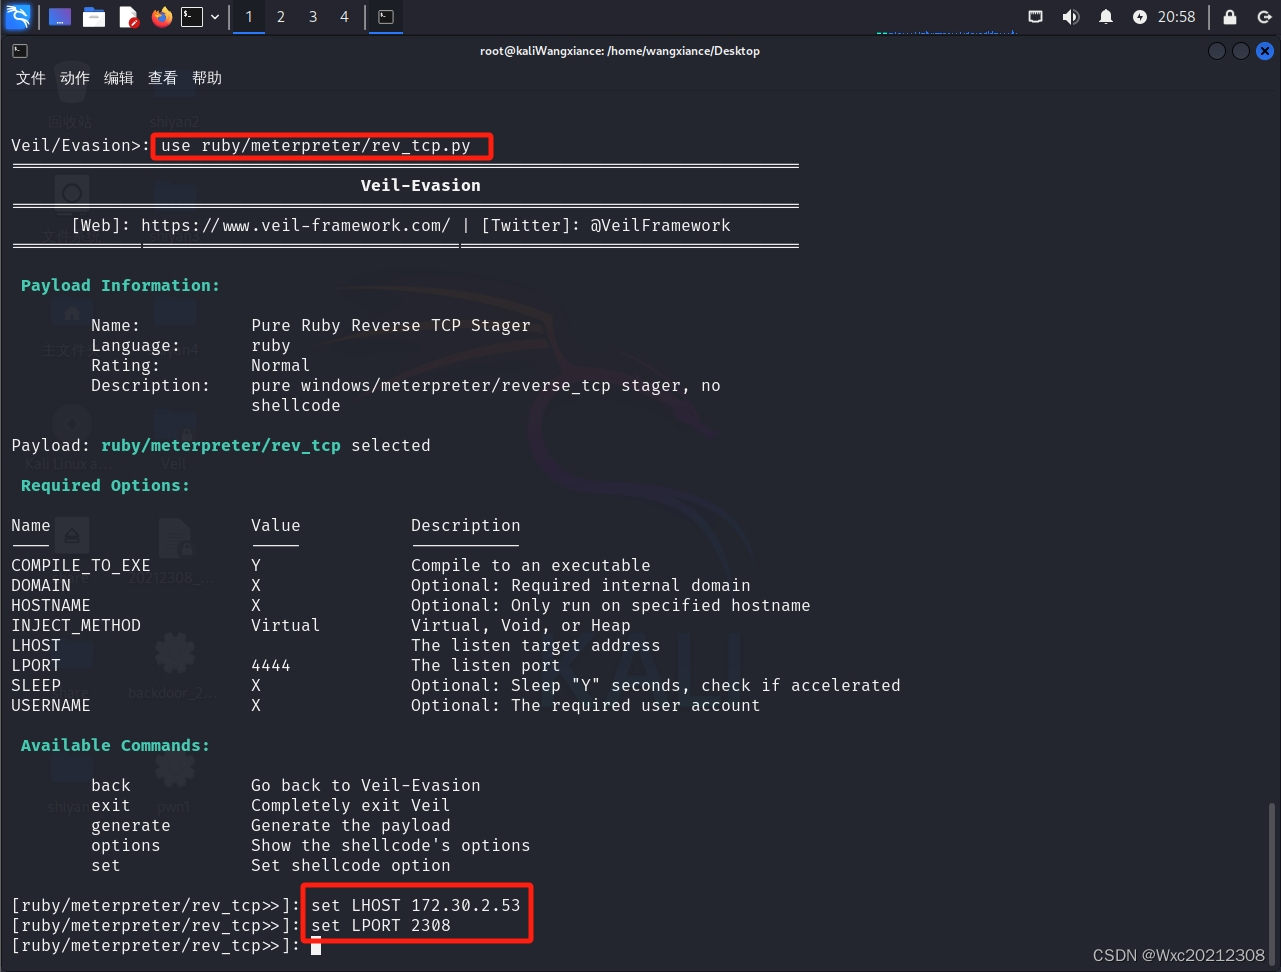Open the clock showing 20:58

click(1176, 17)
